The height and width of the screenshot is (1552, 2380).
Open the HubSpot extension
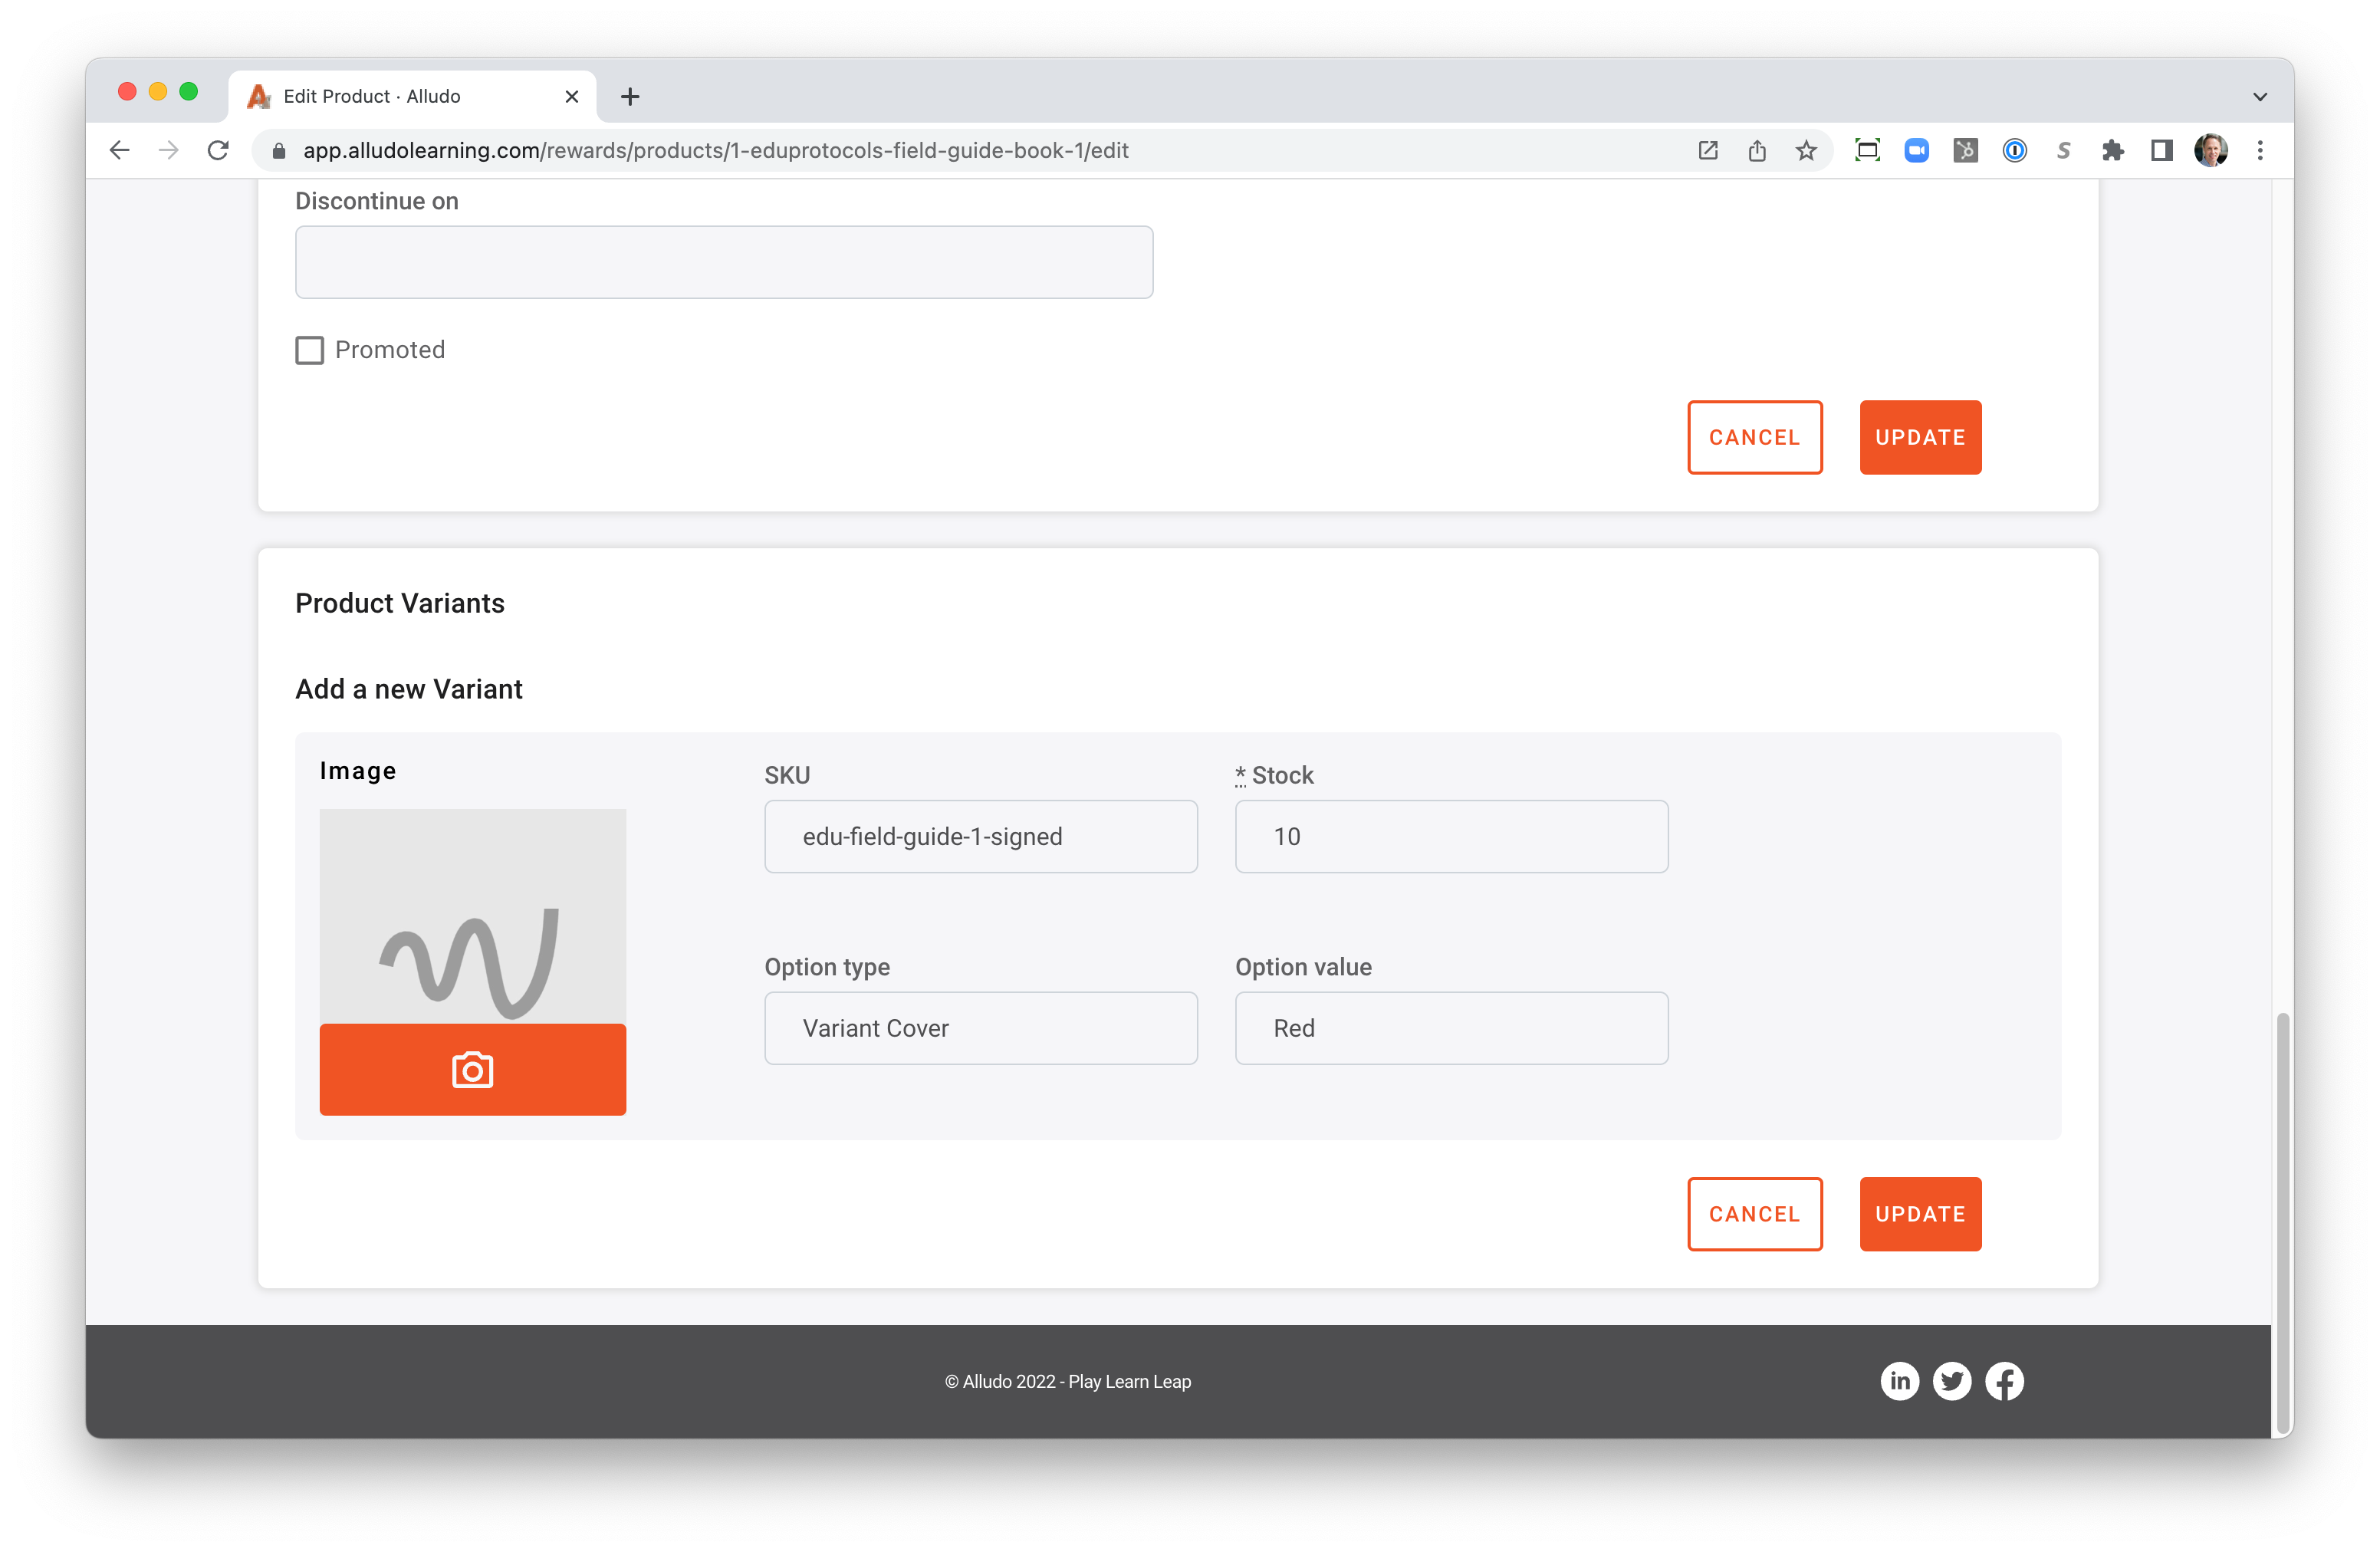point(1965,150)
